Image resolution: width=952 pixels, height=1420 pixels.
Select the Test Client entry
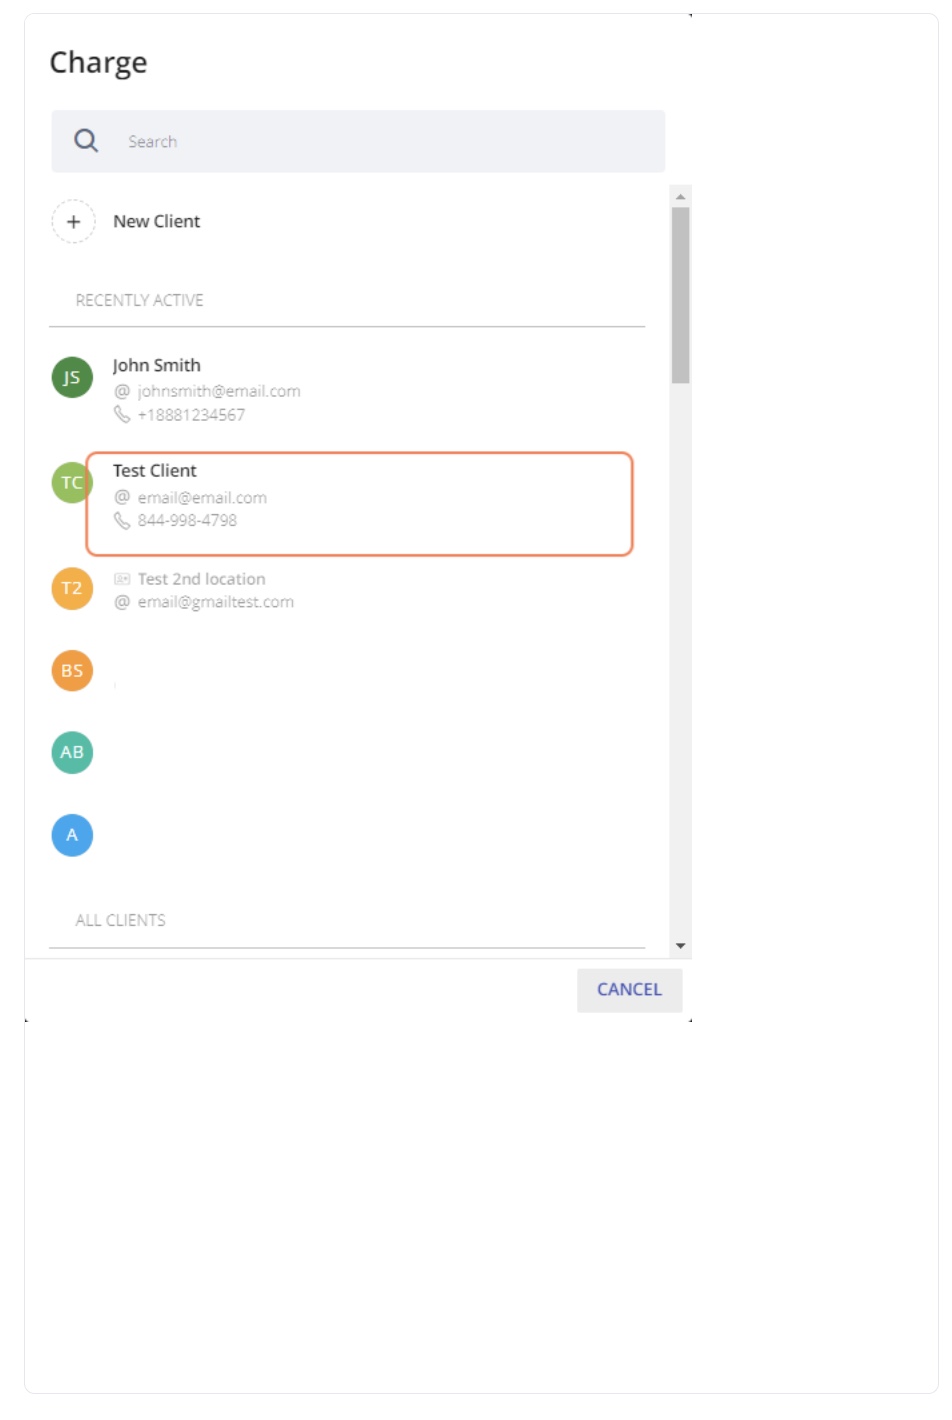click(x=360, y=503)
